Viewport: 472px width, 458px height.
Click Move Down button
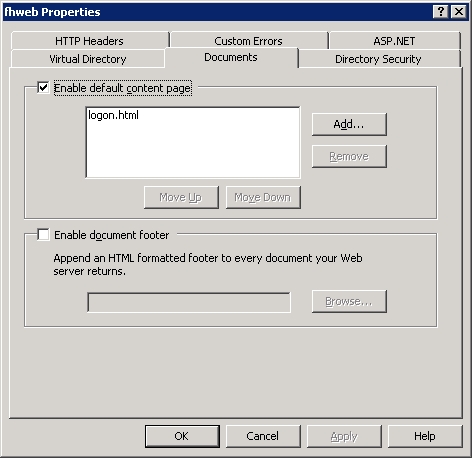click(263, 197)
